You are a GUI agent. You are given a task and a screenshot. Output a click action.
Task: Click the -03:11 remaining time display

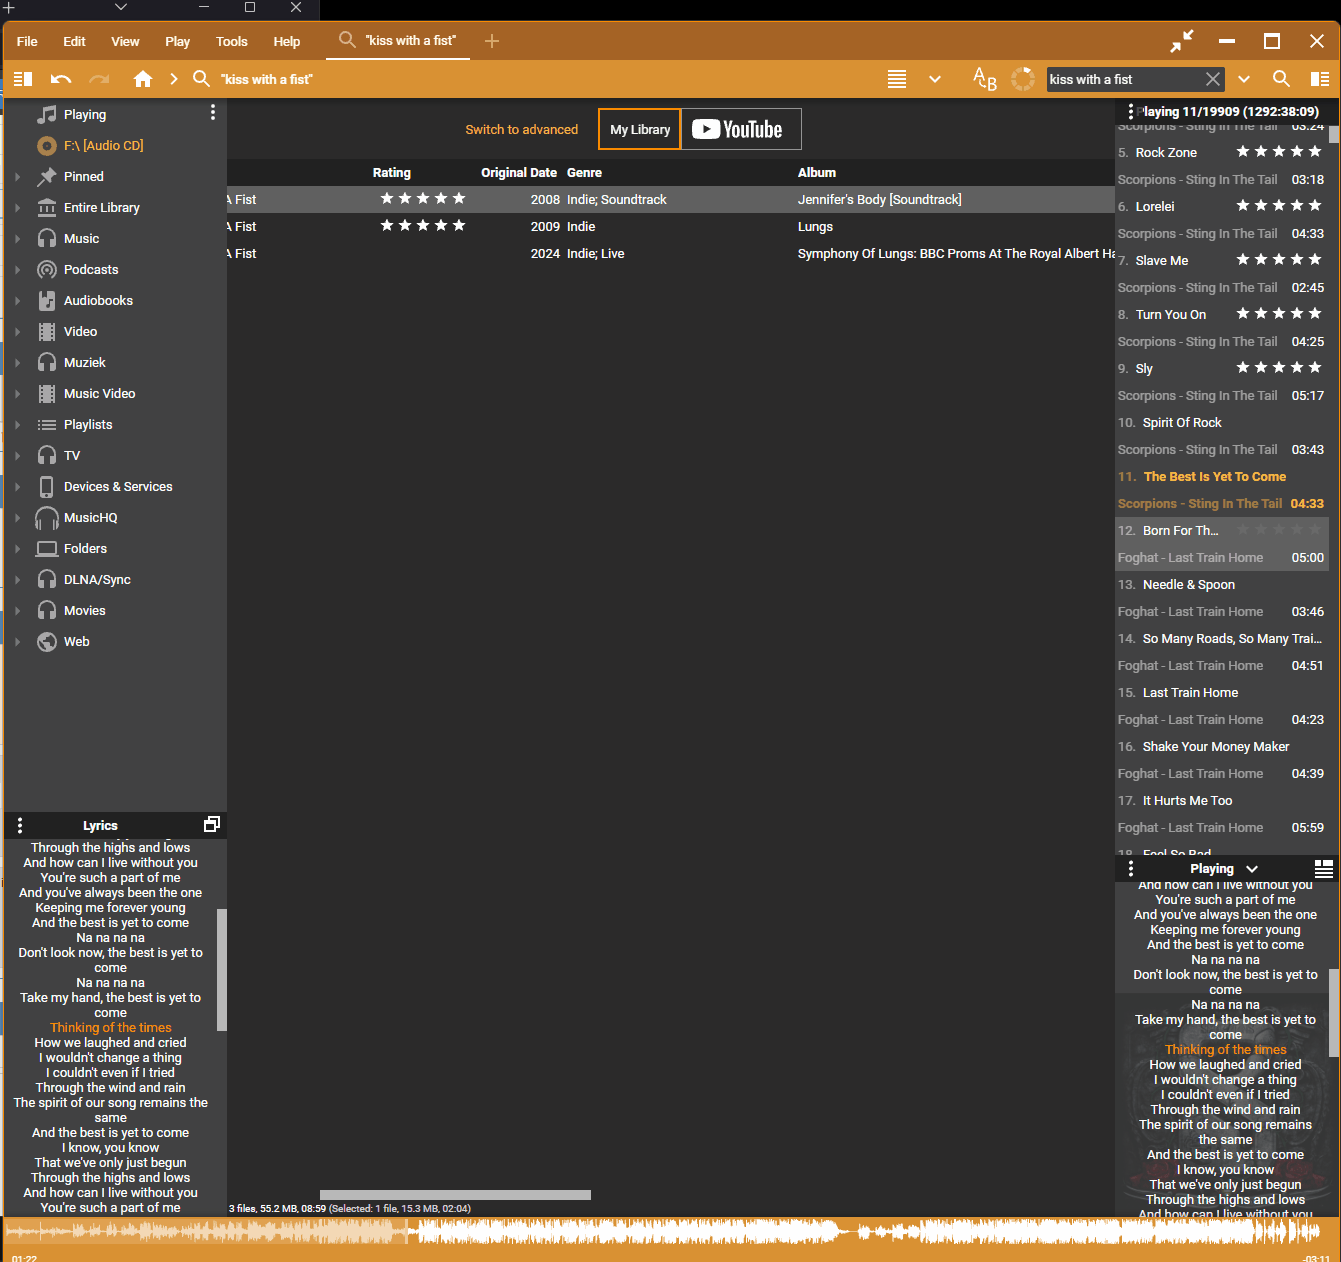pyautogui.click(x=1317, y=1257)
